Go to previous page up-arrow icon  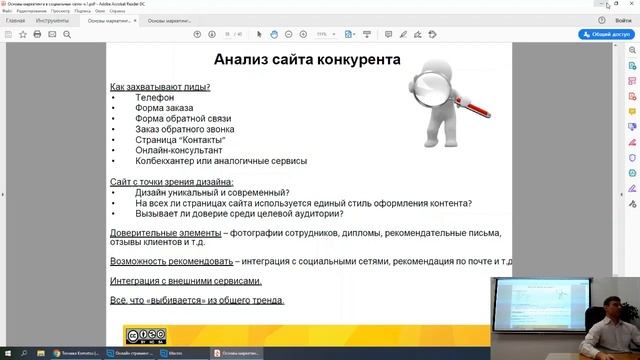click(197, 34)
